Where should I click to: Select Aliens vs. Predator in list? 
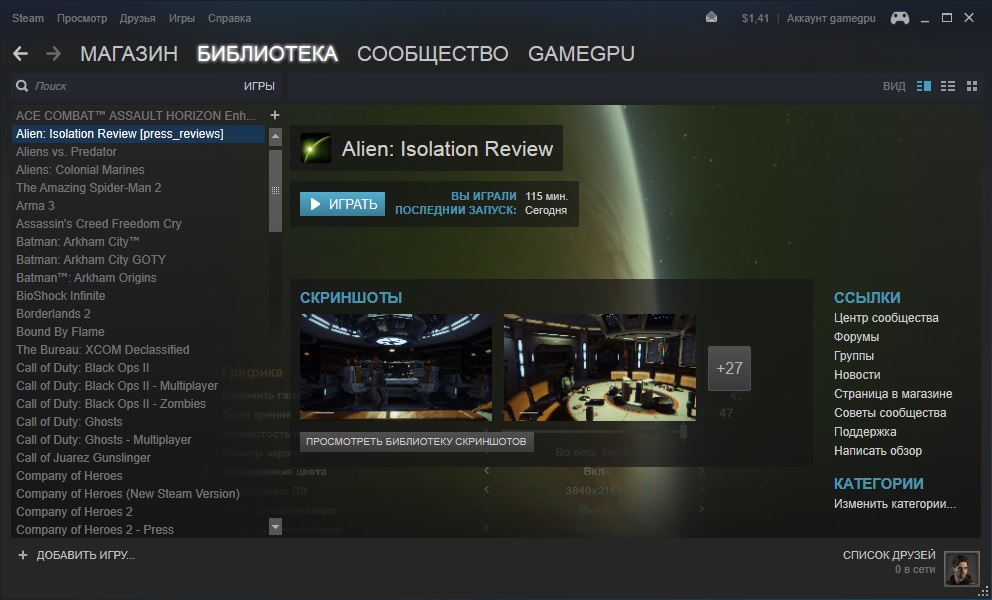66,152
